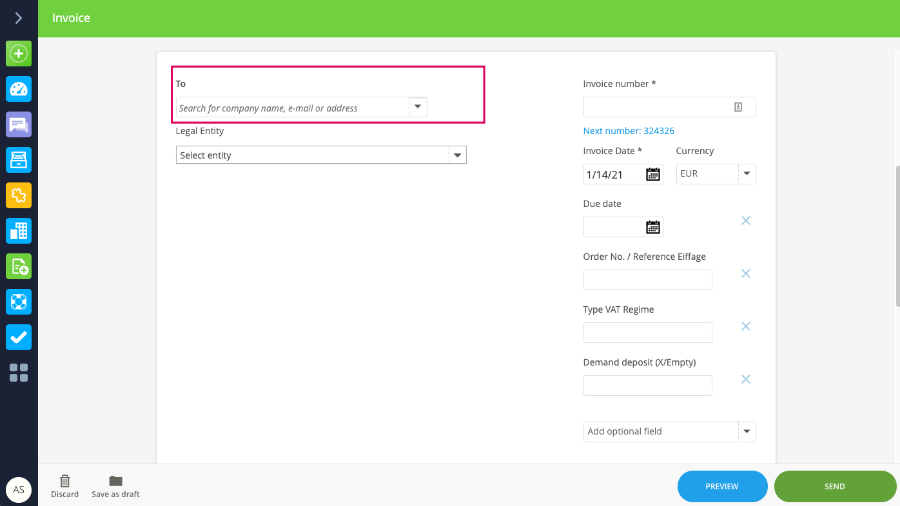Viewport: 900px width, 506px height.
Task: Open the blue checkmark tasks icon
Action: click(x=19, y=337)
